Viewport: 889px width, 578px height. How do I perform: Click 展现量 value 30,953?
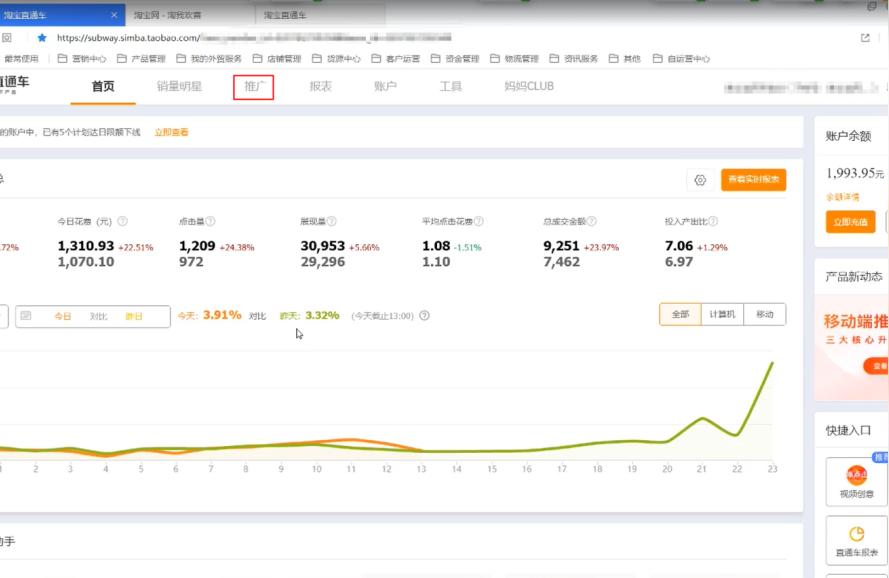click(323, 246)
